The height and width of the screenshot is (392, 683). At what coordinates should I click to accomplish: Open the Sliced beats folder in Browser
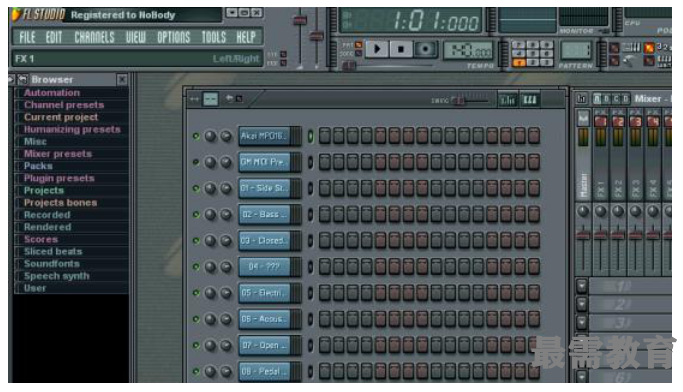pyautogui.click(x=53, y=251)
